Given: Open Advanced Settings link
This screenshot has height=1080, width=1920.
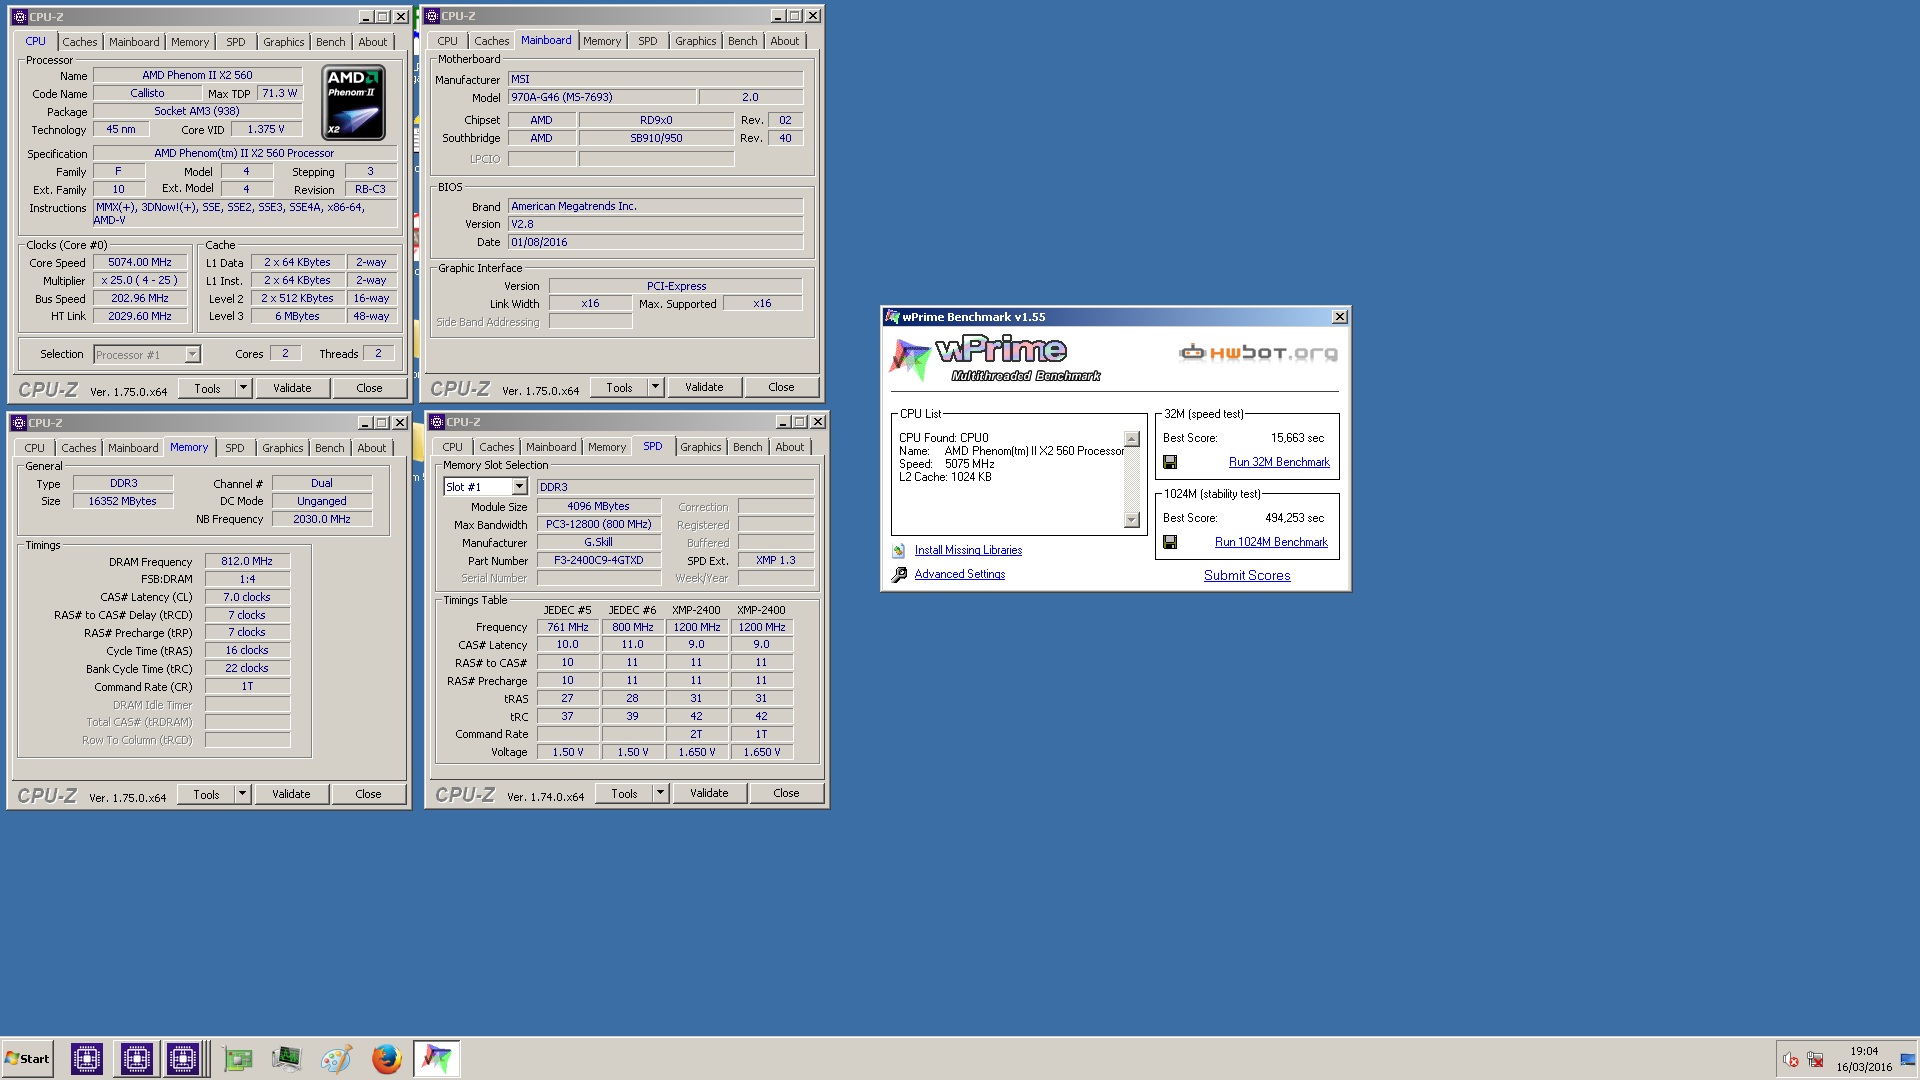Looking at the screenshot, I should (960, 574).
